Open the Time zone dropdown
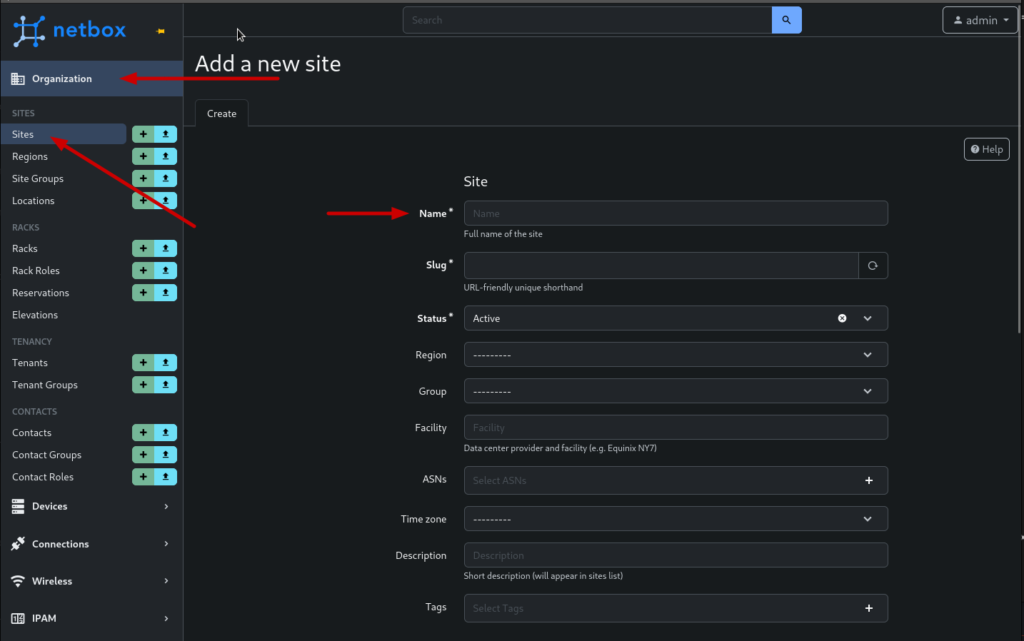 tap(675, 519)
